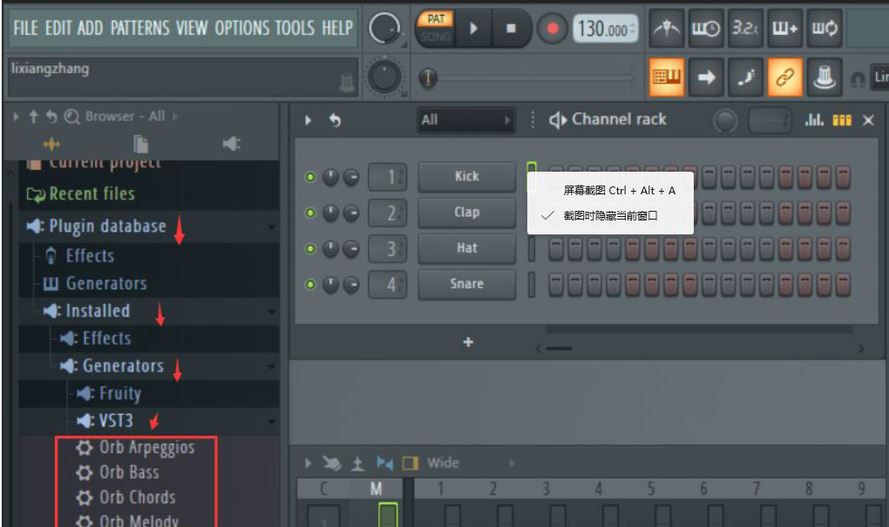Open the PATTERNS menu

[139, 28]
